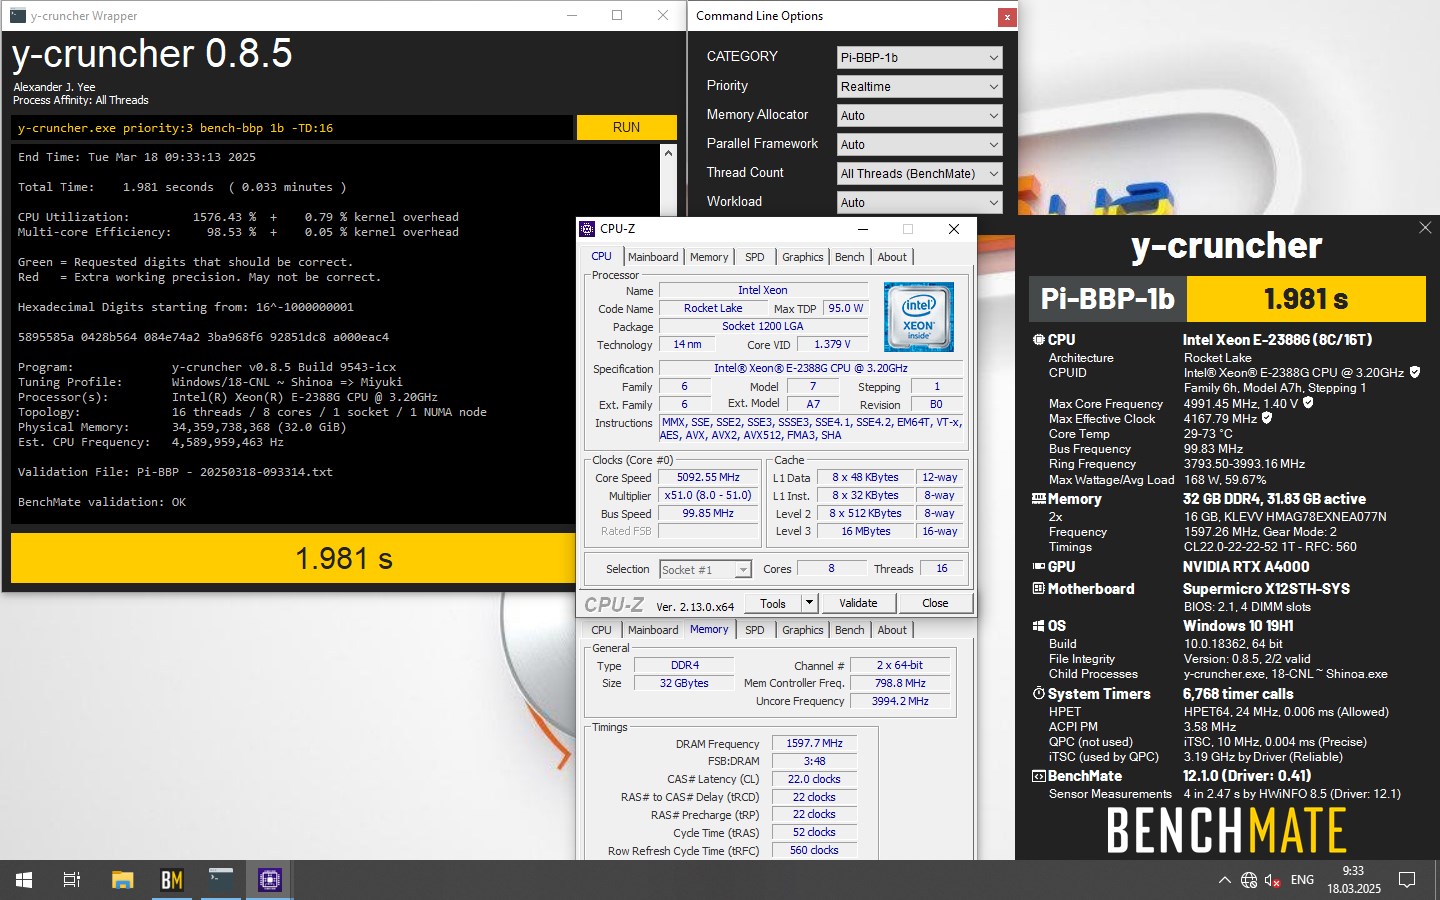Click the Multiplier value x51.0 (8.0 - 51.0)
Image resolution: width=1440 pixels, height=900 pixels.
click(708, 496)
